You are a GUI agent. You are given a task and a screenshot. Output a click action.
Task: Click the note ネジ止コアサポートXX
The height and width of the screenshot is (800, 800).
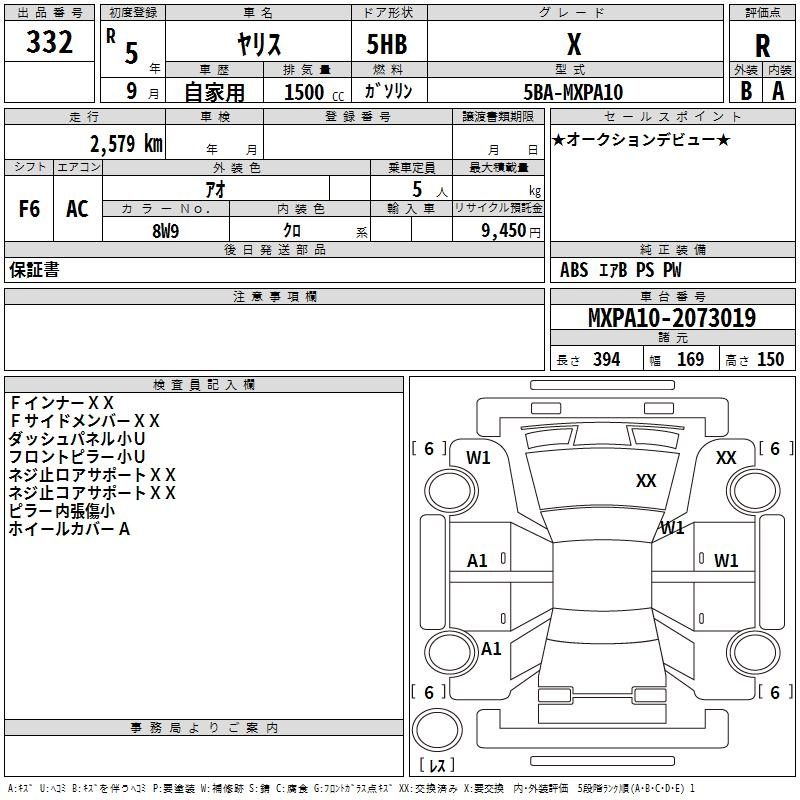click(x=92, y=493)
